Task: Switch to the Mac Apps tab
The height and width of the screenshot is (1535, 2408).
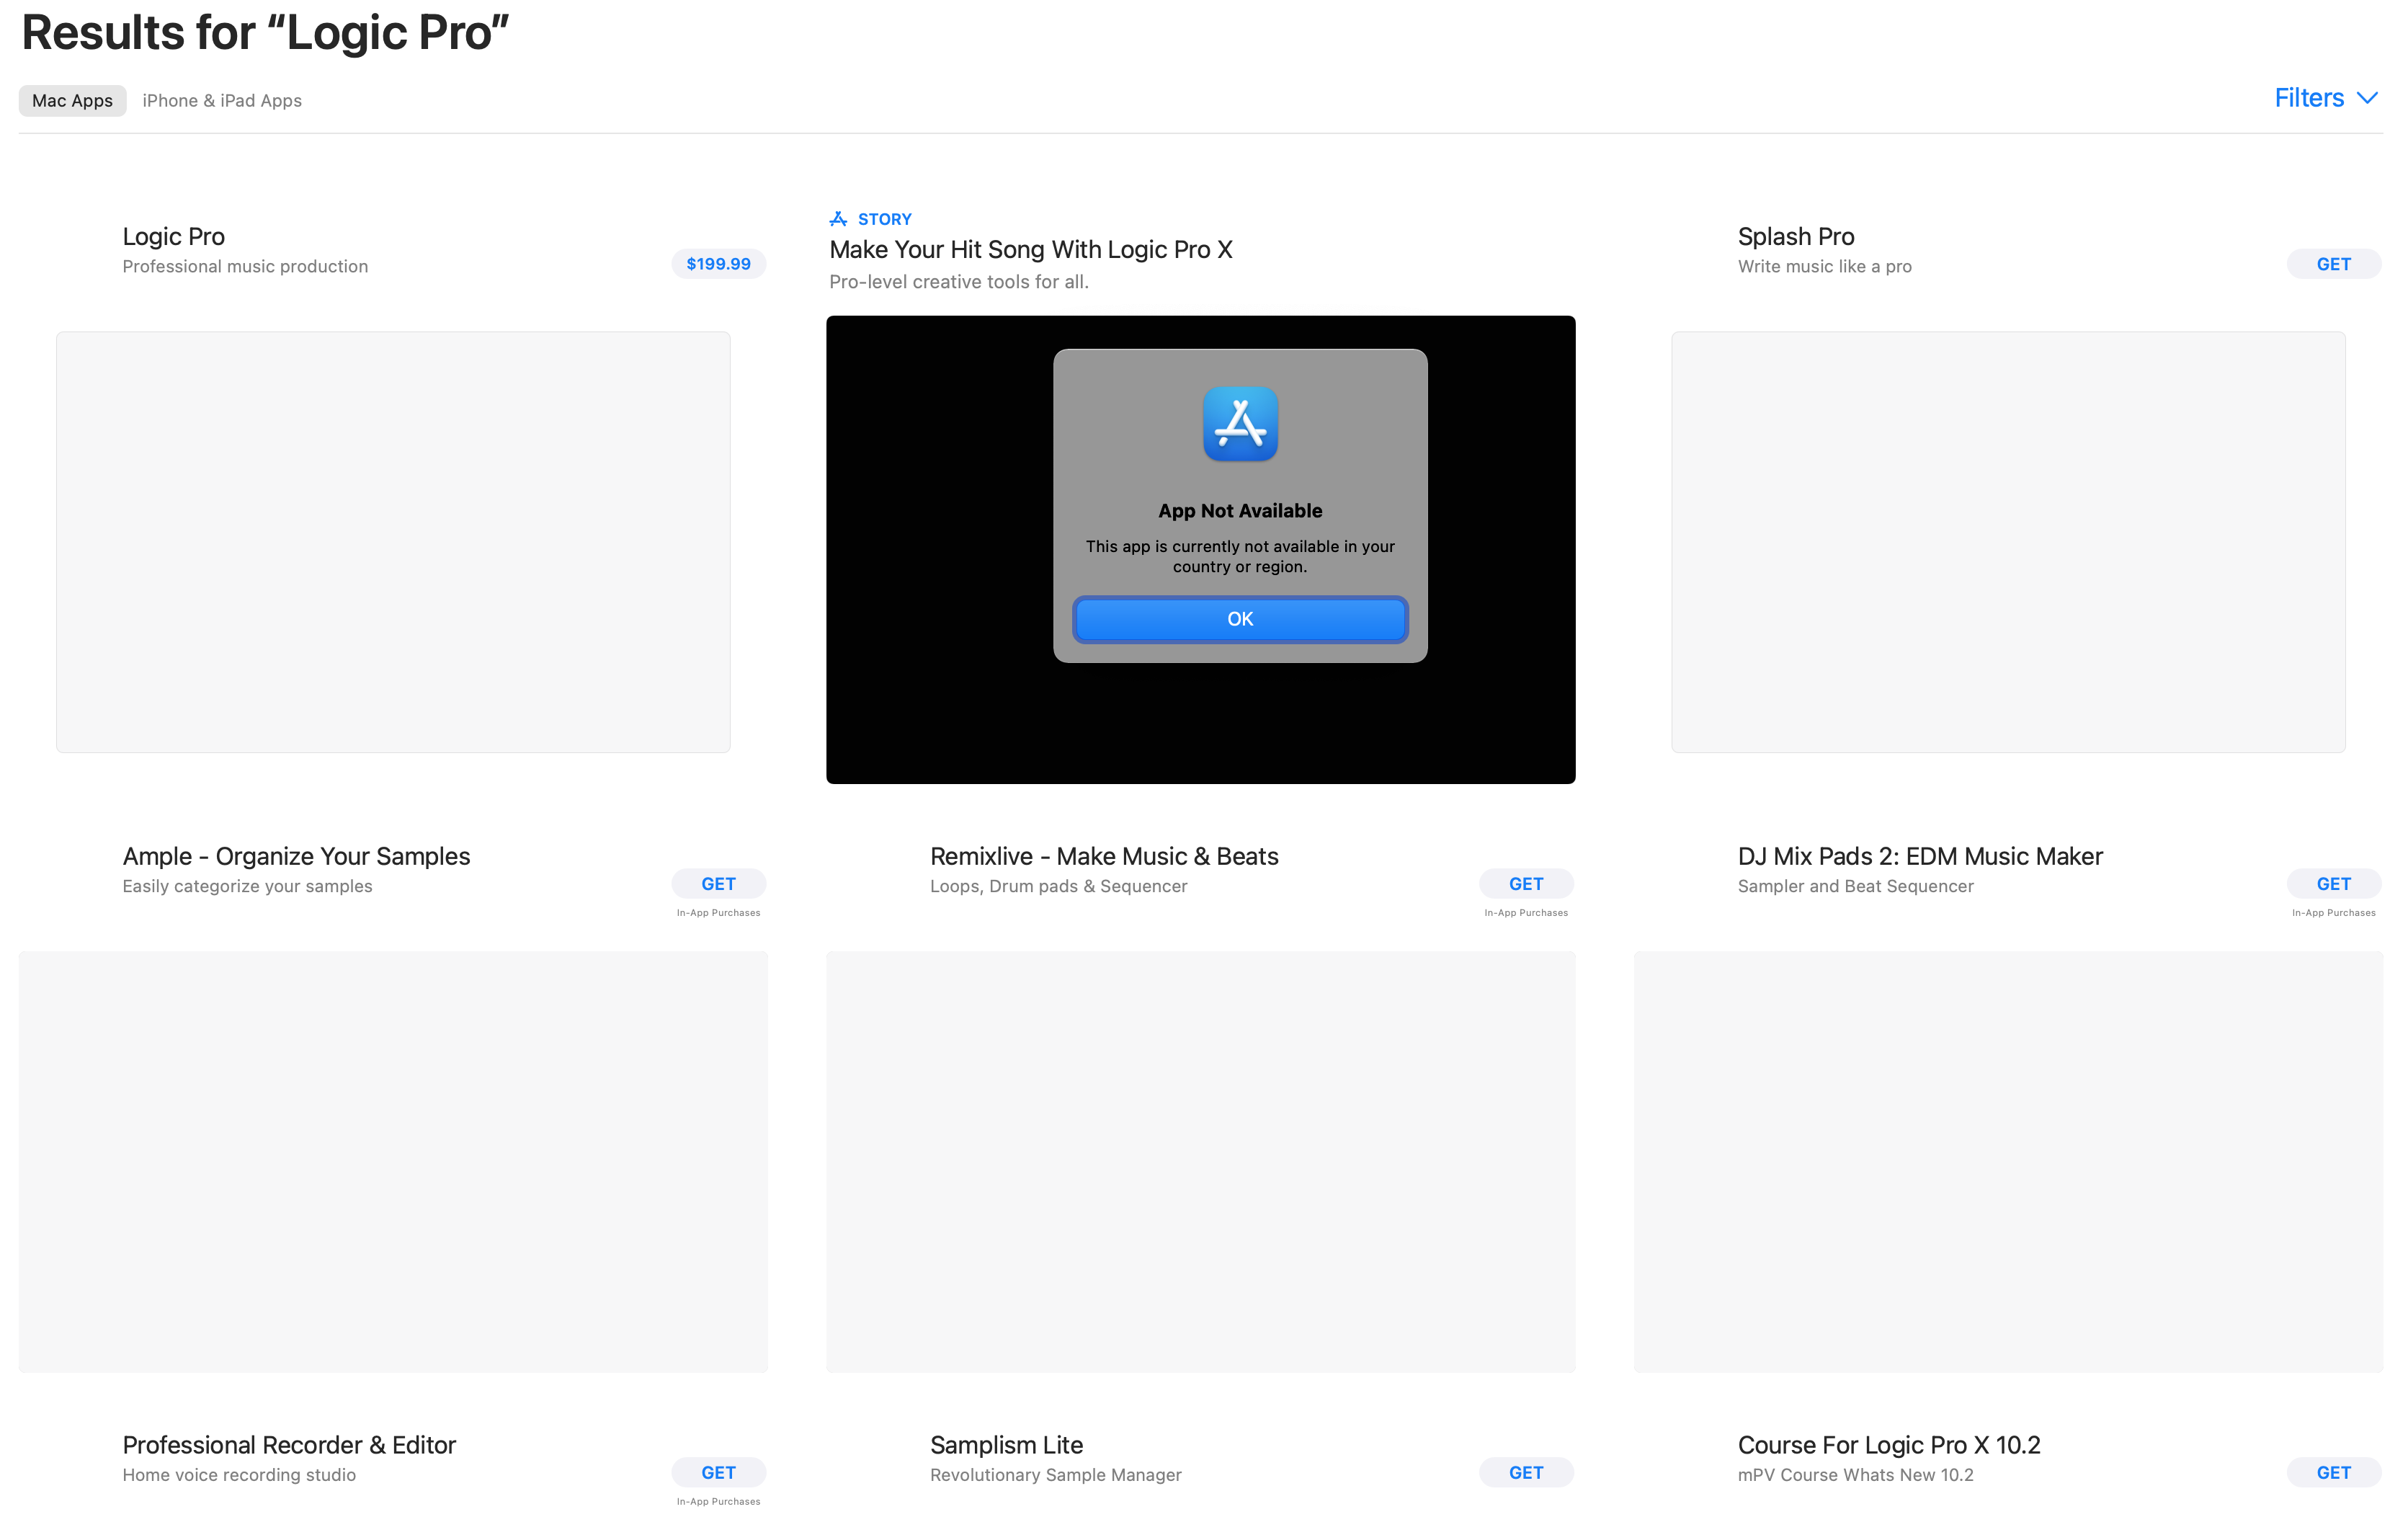Action: 72,101
